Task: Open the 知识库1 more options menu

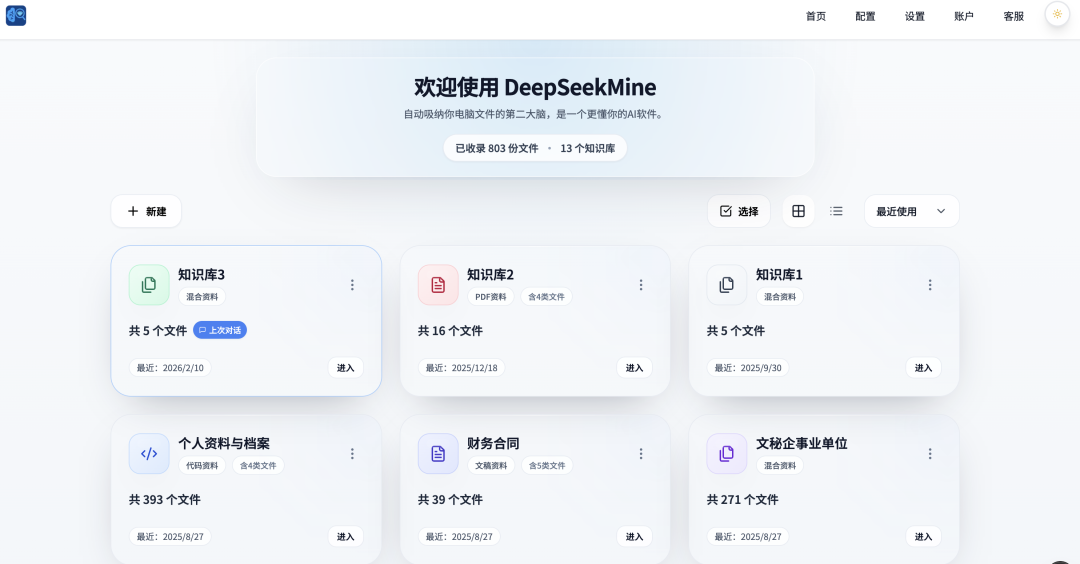Action: coord(930,285)
